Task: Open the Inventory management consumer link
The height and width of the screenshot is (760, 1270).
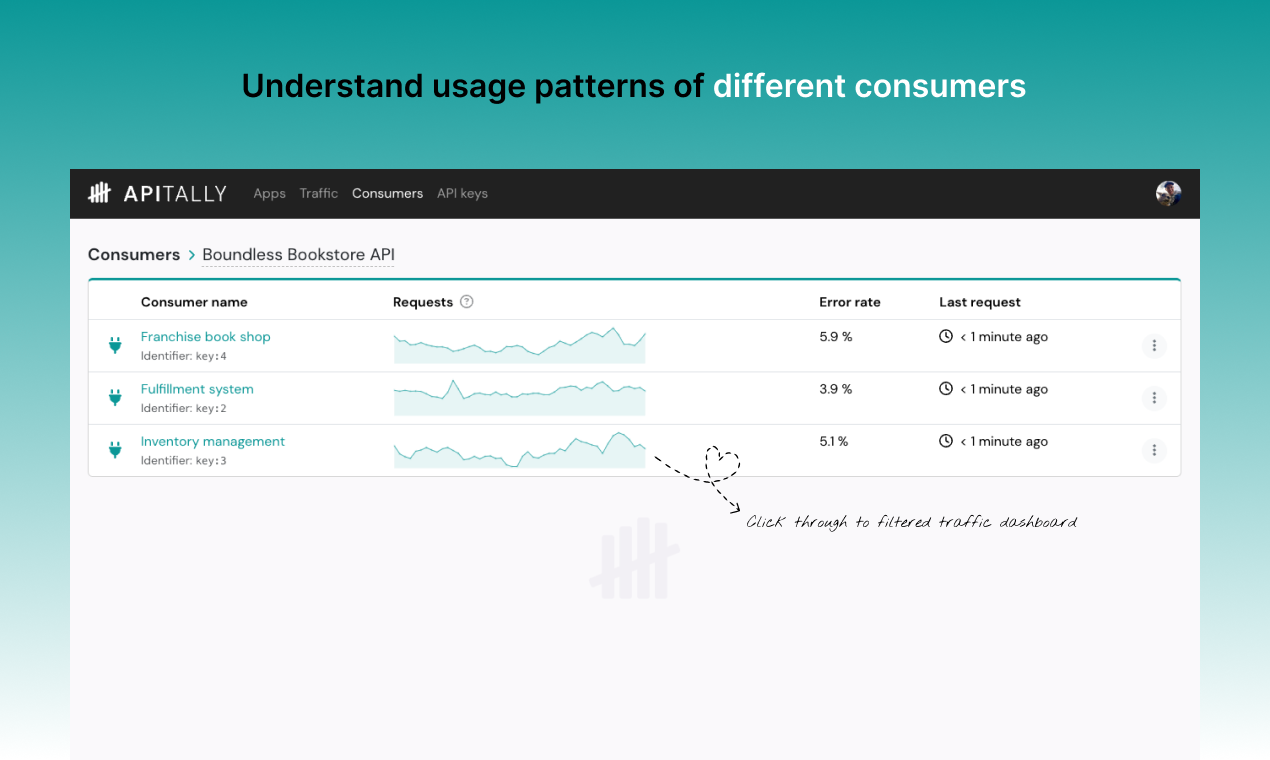Action: pyautogui.click(x=213, y=441)
